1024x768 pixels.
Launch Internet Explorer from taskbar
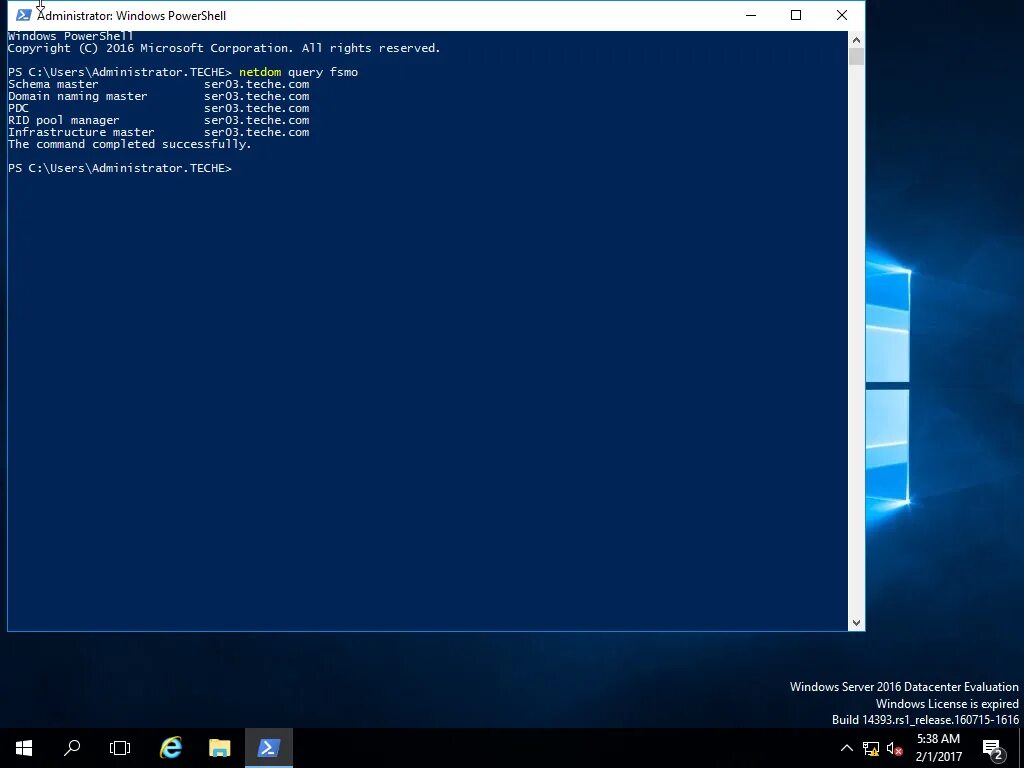click(171, 748)
